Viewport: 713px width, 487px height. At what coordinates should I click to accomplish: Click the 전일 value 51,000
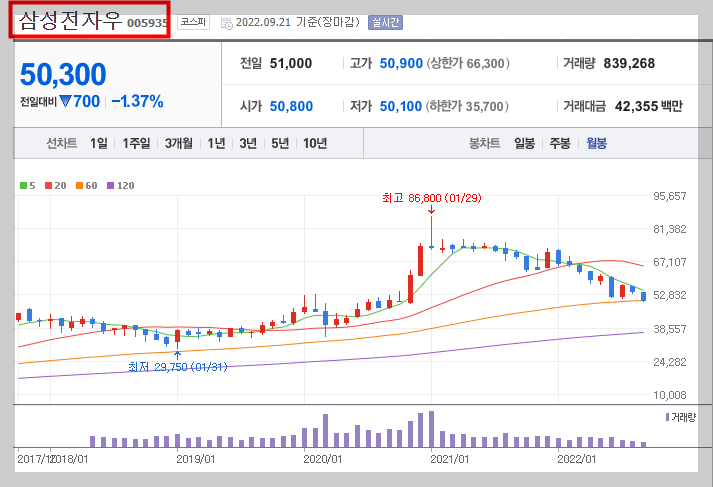click(291, 63)
